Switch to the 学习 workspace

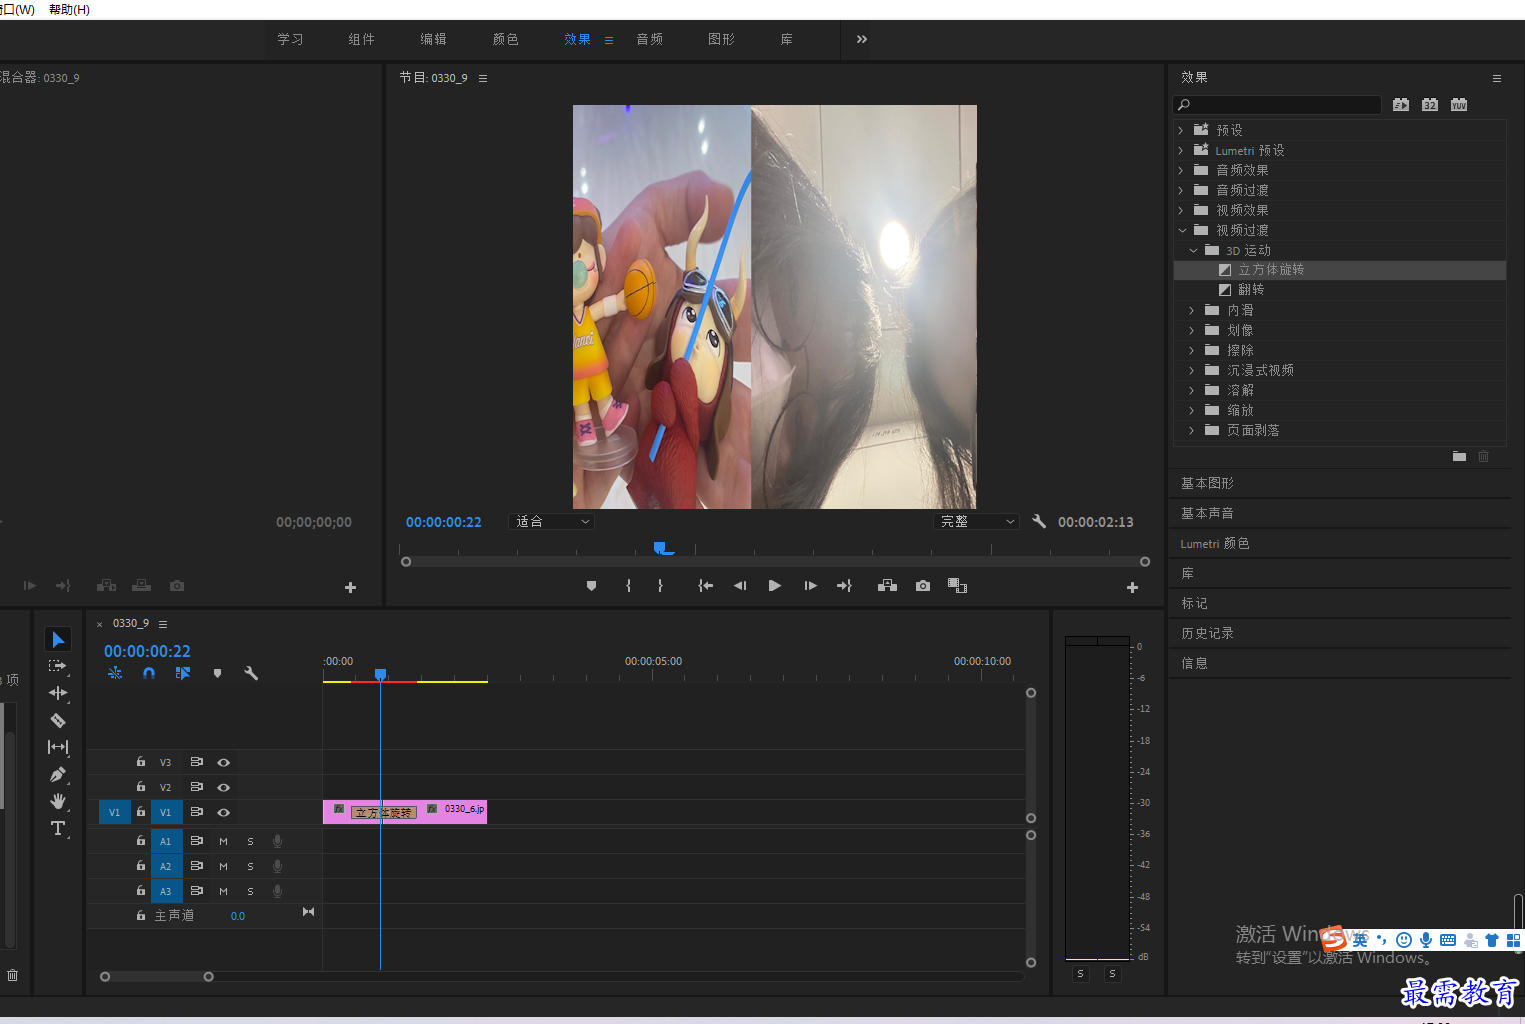(x=290, y=39)
